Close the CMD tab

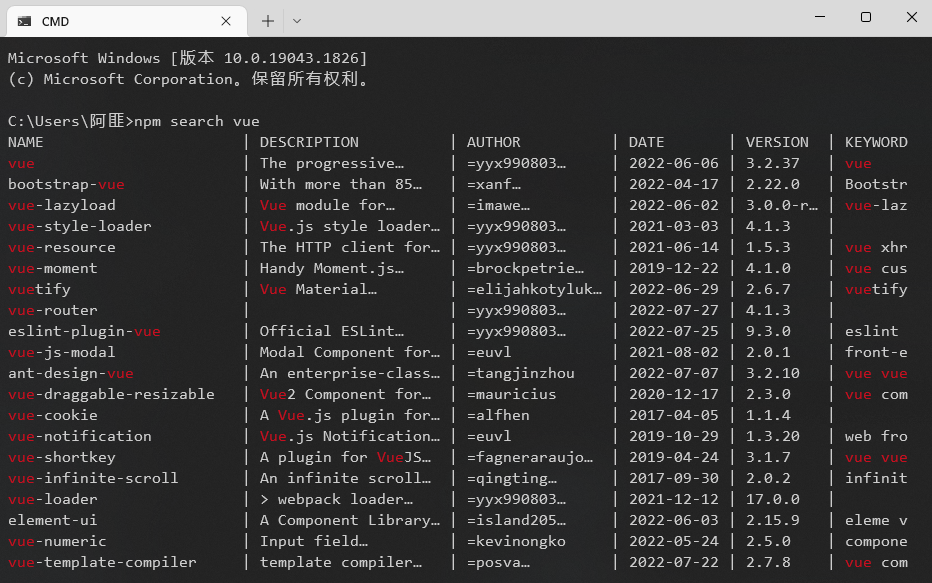tap(226, 21)
